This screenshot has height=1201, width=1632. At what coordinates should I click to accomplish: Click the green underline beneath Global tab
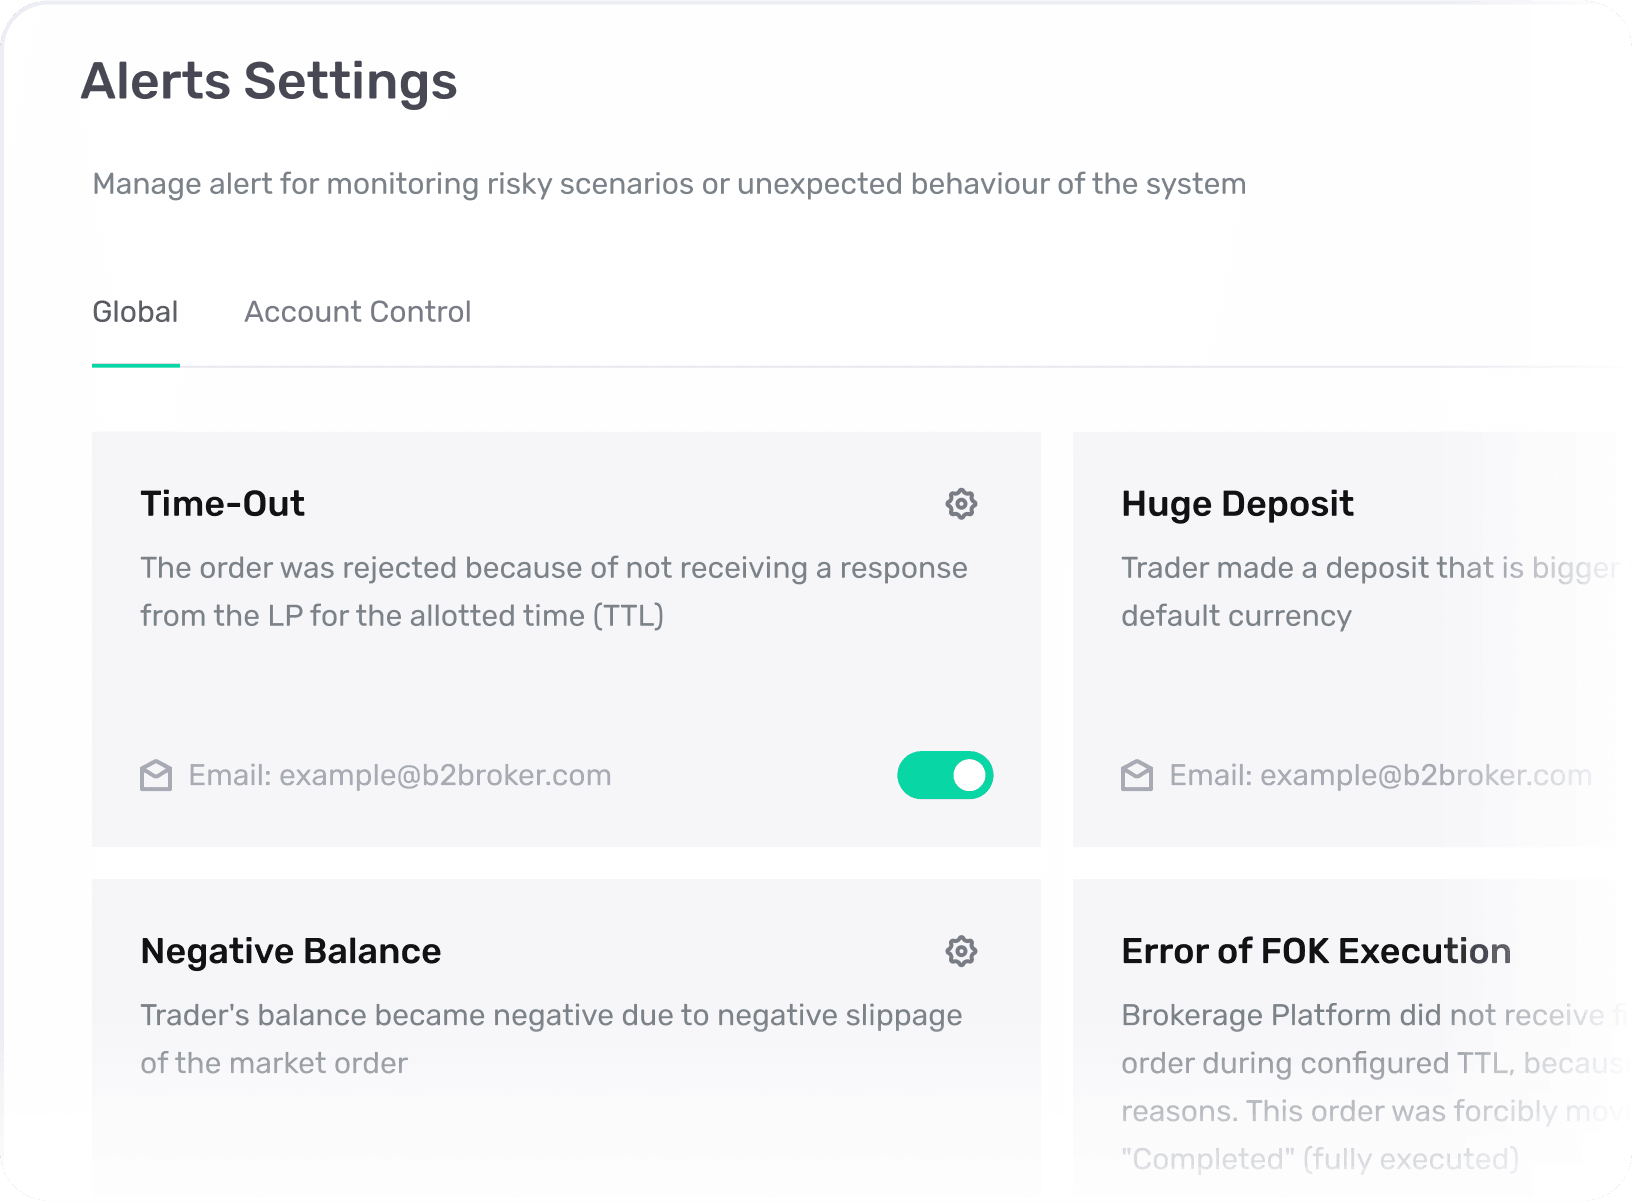pyautogui.click(x=136, y=365)
